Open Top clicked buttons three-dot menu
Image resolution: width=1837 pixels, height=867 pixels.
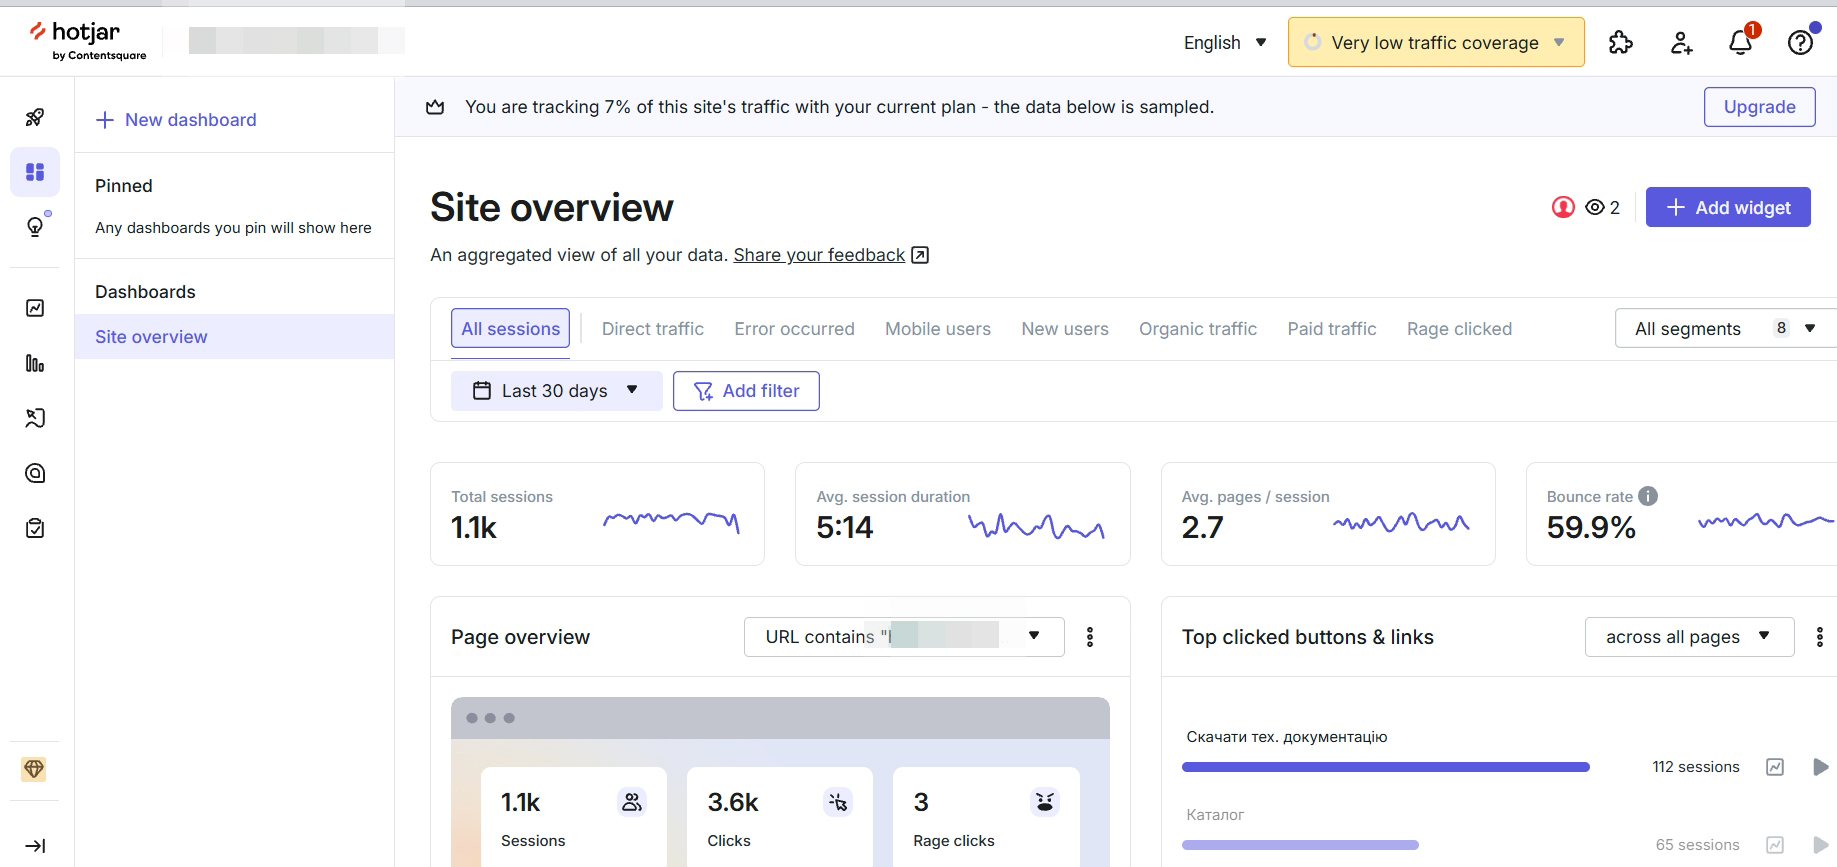1820,637
